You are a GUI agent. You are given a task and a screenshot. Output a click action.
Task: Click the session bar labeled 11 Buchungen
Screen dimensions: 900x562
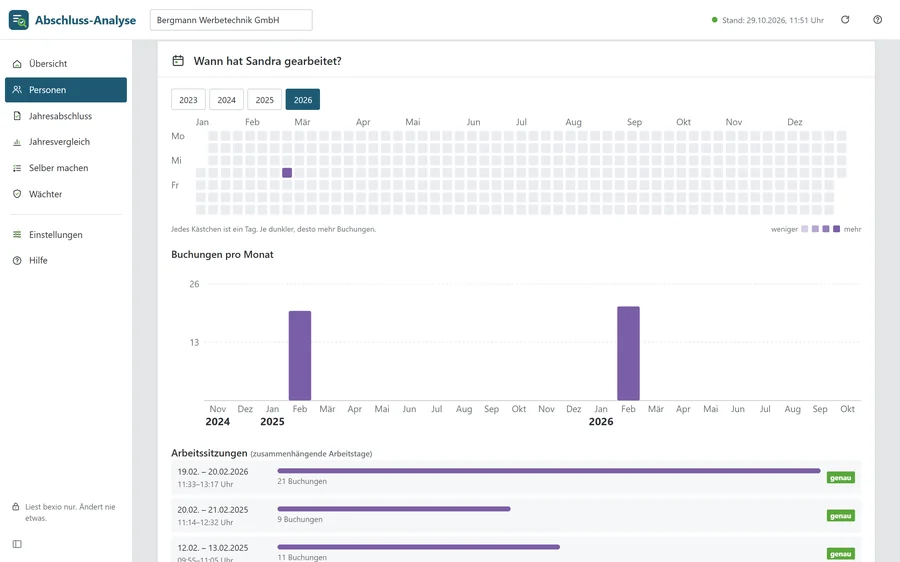coord(418,547)
